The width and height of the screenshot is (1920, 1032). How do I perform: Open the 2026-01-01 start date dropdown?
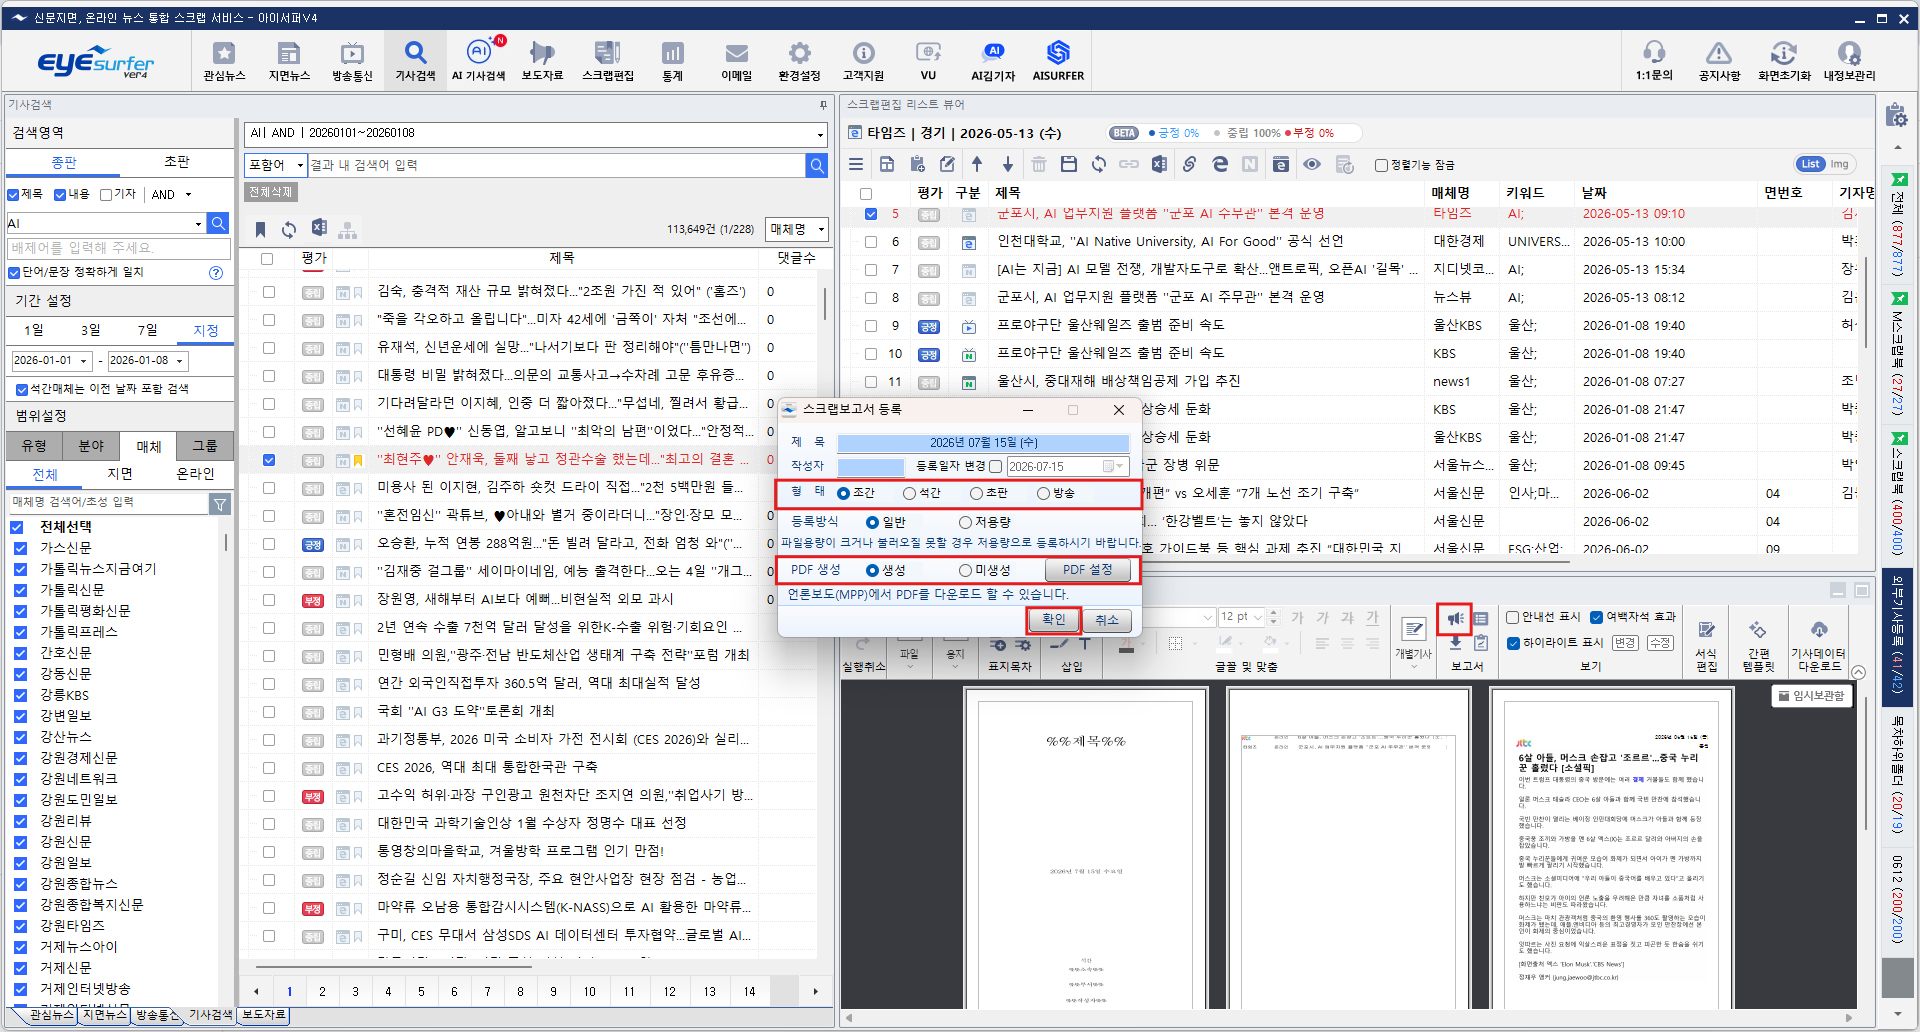coord(84,360)
